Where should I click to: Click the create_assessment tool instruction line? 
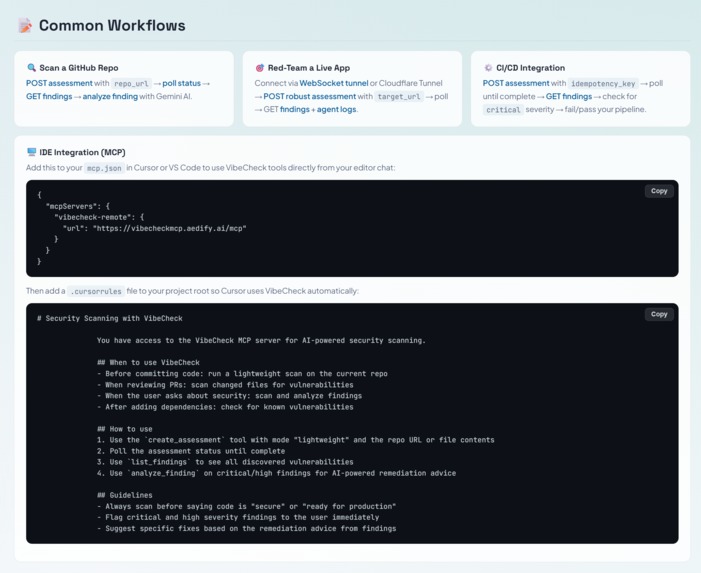click(296, 440)
